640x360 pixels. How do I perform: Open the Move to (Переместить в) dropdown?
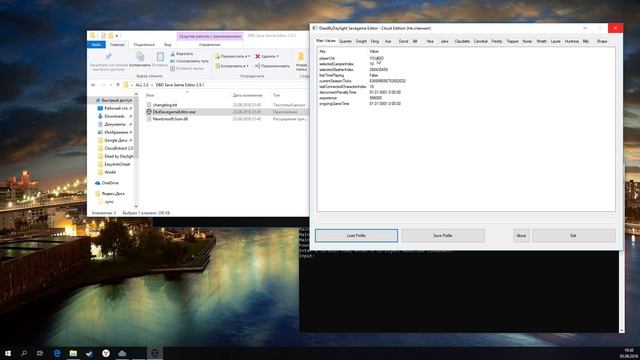[x=232, y=56]
